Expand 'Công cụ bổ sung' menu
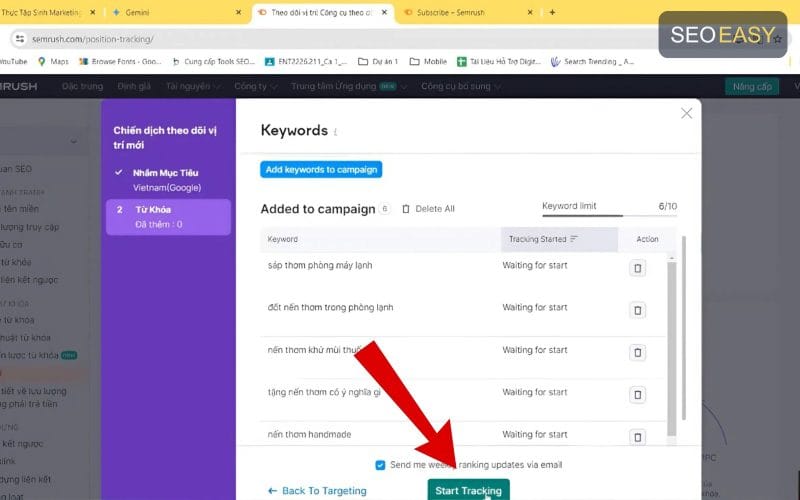 tap(460, 86)
